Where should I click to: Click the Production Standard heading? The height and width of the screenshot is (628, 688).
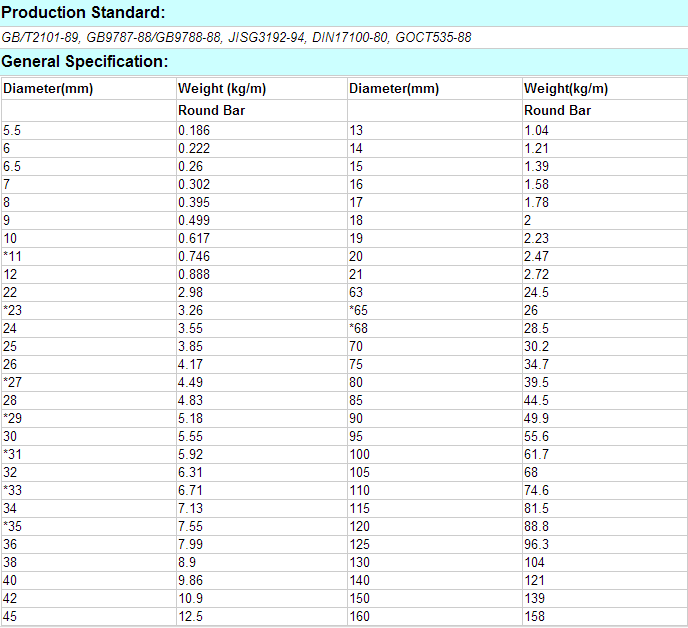83,13
